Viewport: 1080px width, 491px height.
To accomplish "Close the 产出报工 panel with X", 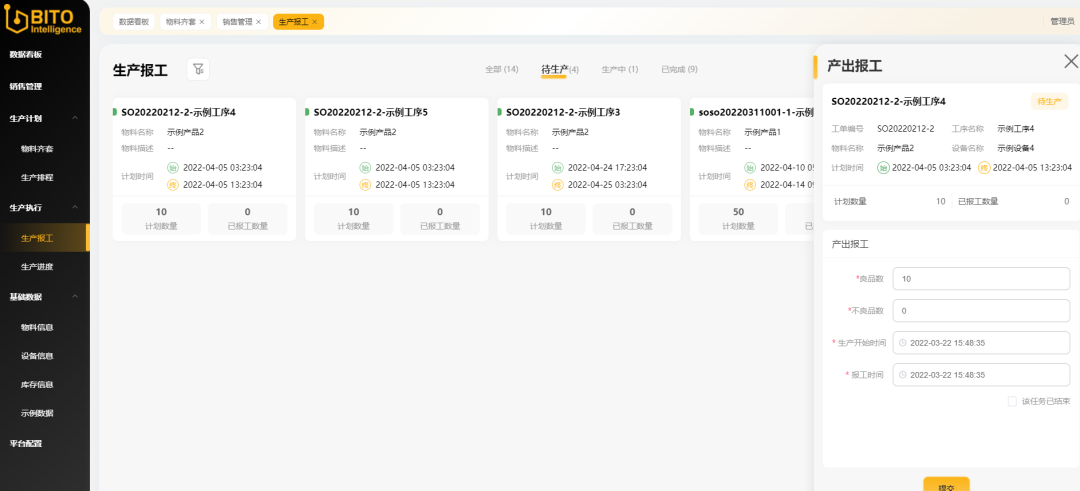I will (1071, 61).
